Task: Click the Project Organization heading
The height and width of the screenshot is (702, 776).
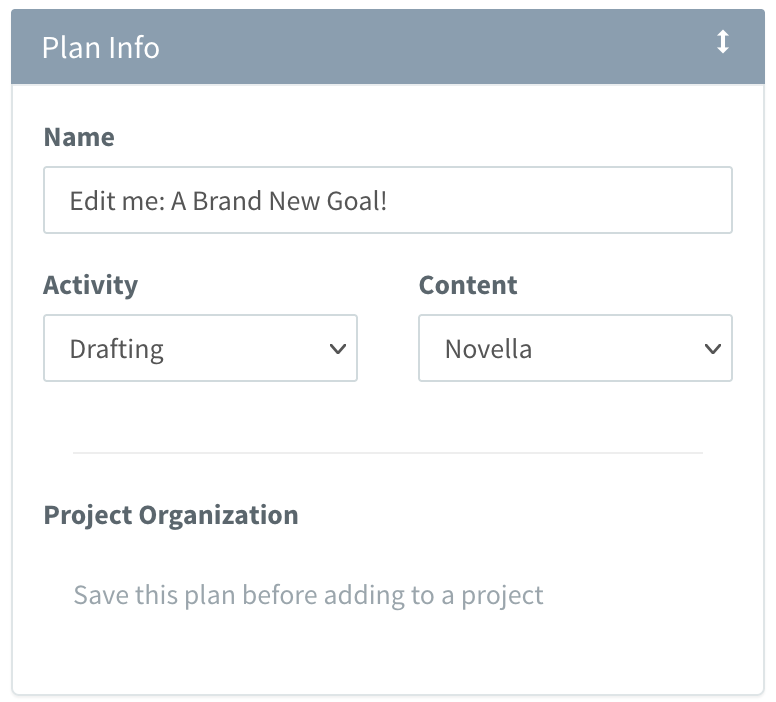Action: pyautogui.click(x=171, y=516)
